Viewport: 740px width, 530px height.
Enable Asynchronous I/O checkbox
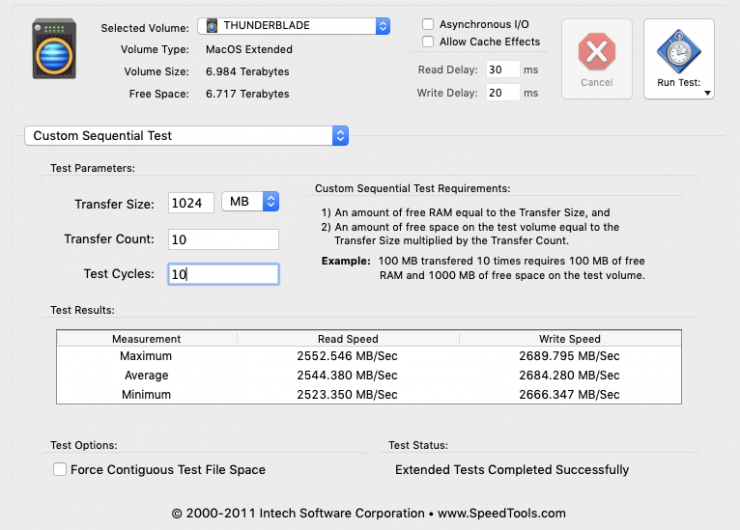pyautogui.click(x=428, y=24)
